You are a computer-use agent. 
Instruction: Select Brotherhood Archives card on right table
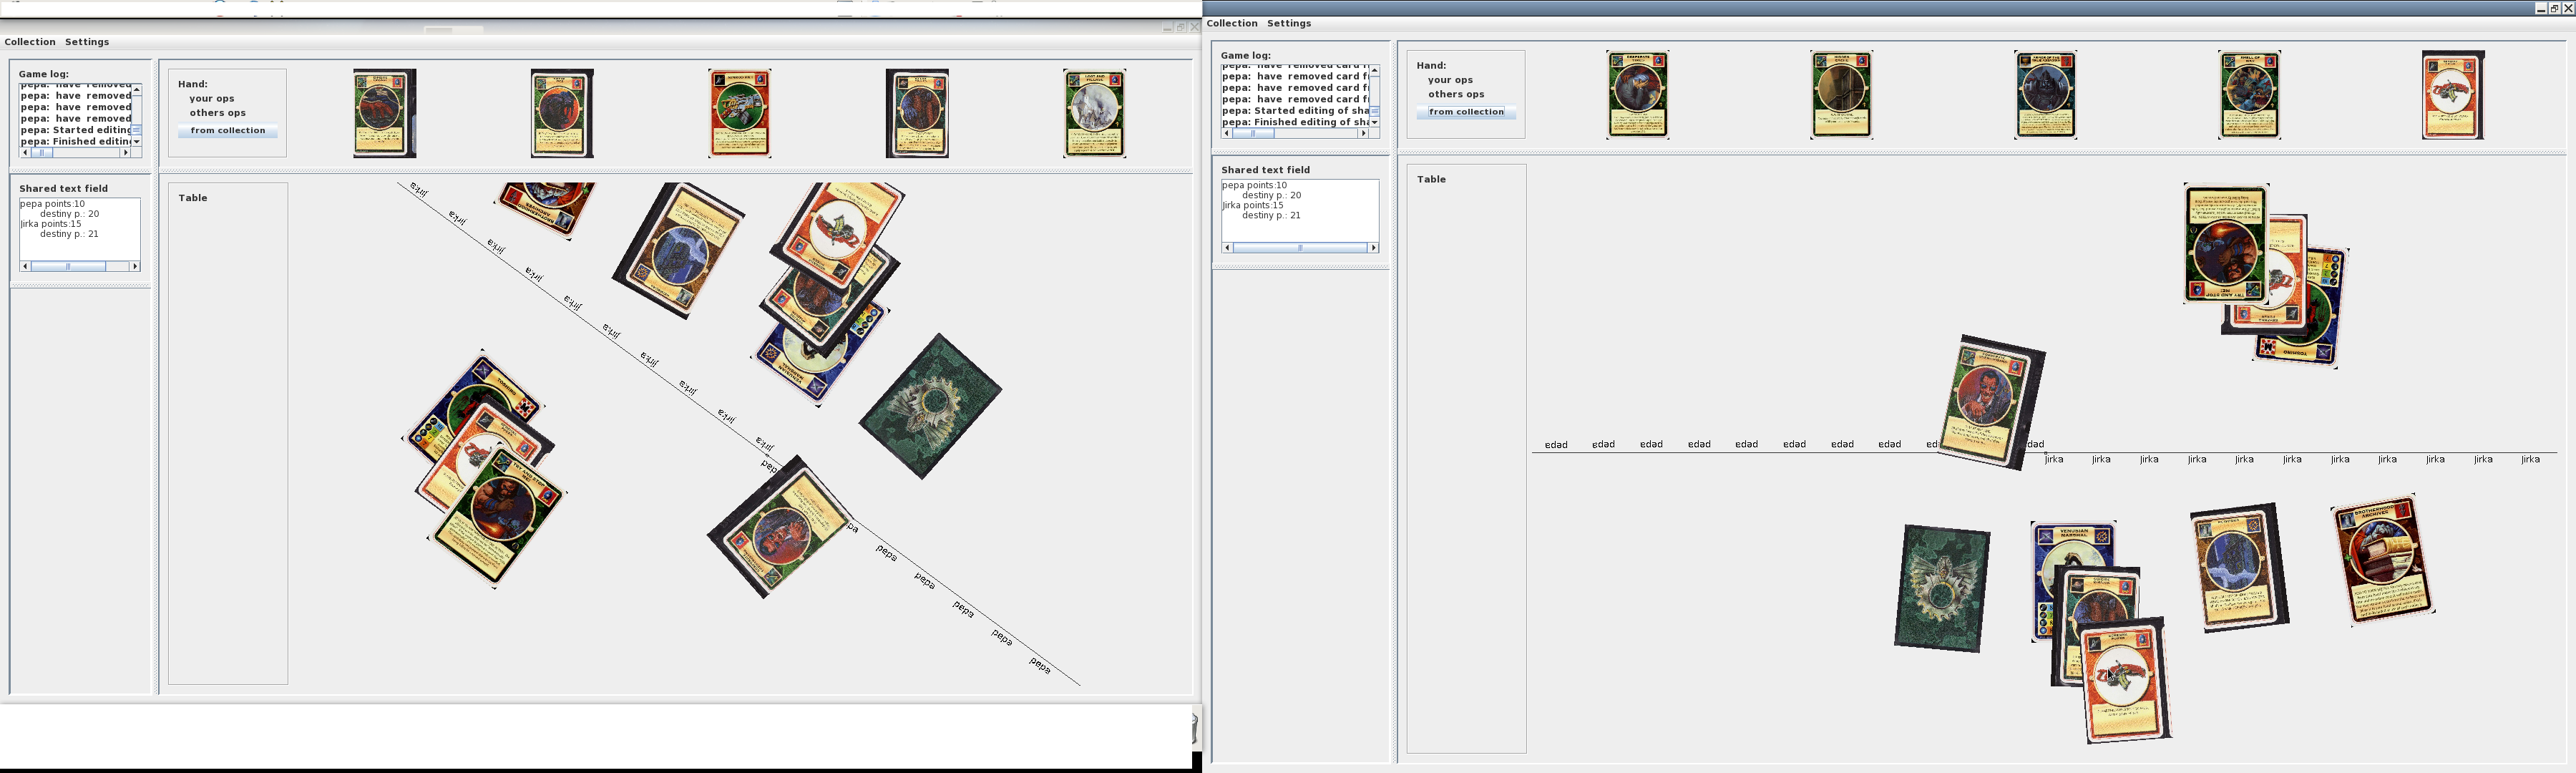(2383, 560)
